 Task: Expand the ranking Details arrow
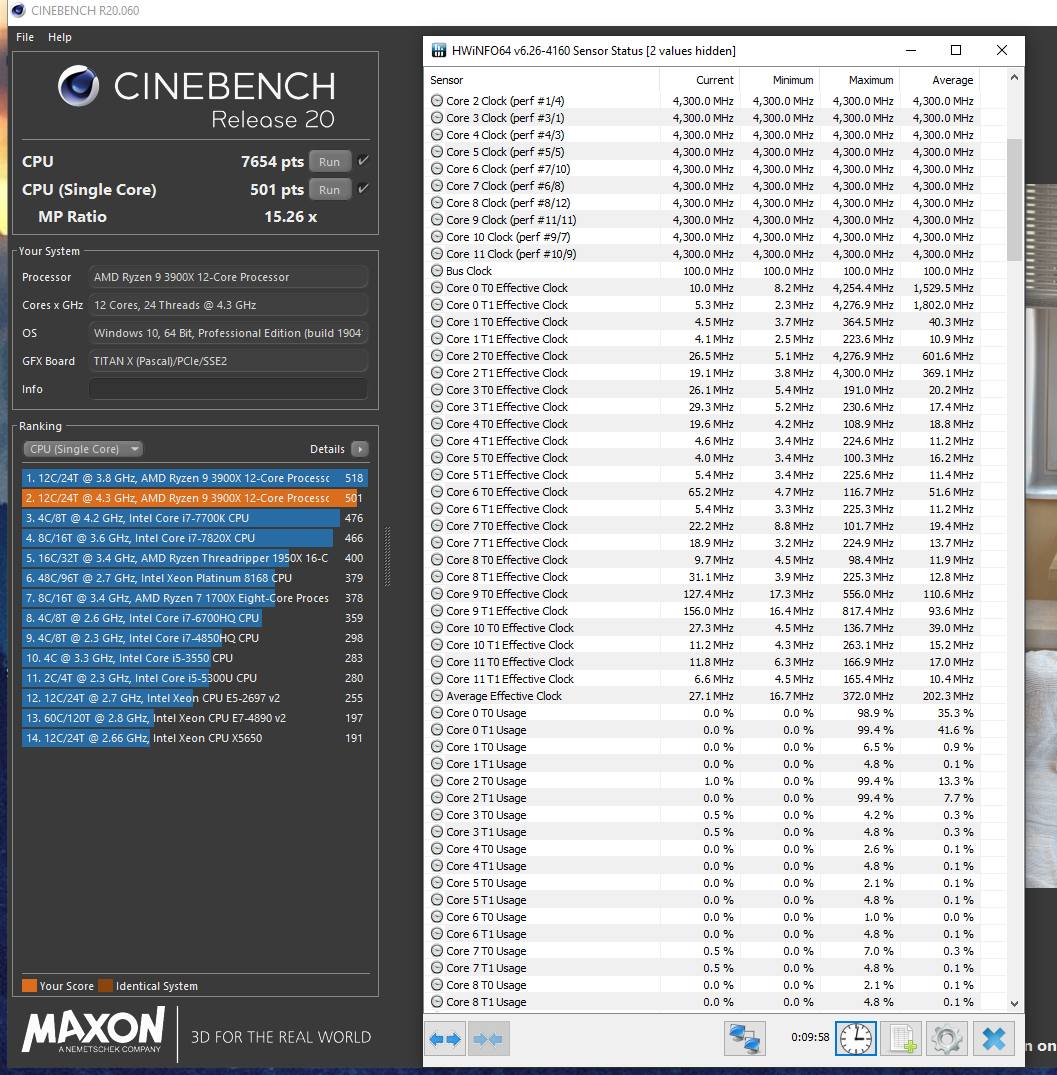(360, 449)
